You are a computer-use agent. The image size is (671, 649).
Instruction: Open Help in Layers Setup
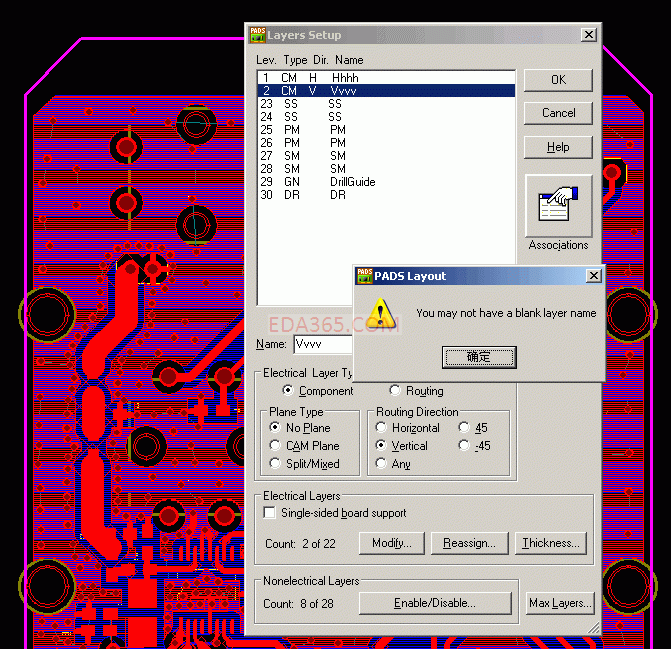[558, 147]
